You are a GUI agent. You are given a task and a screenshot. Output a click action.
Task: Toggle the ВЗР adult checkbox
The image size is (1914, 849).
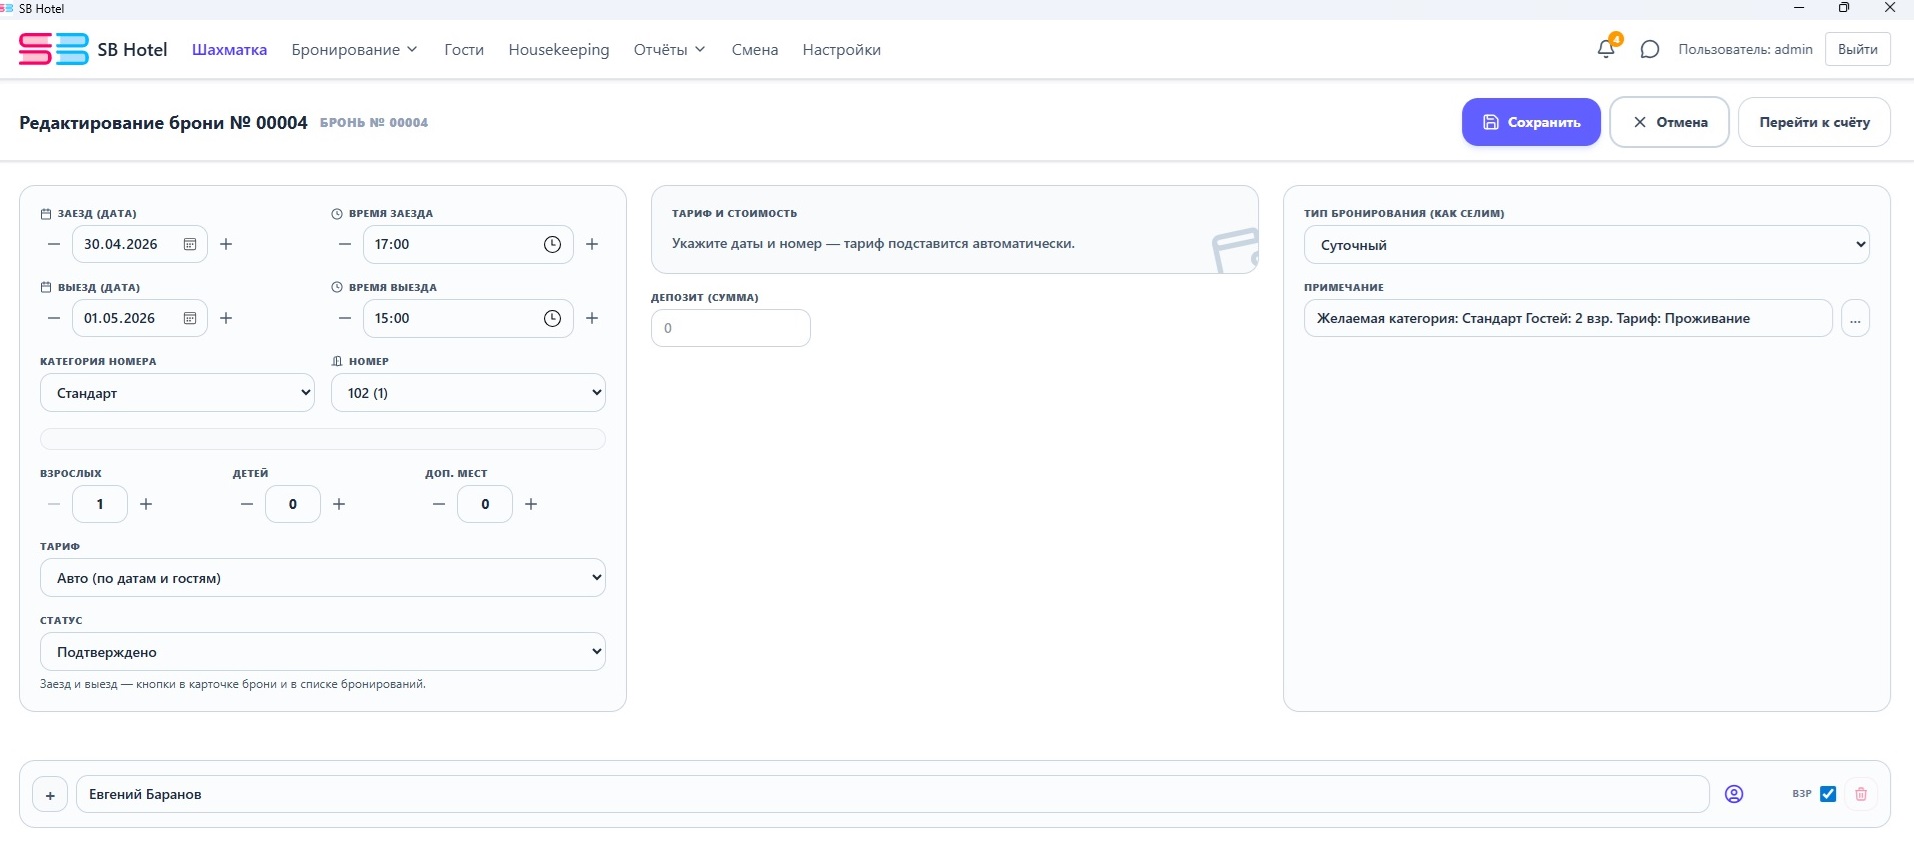1828,794
